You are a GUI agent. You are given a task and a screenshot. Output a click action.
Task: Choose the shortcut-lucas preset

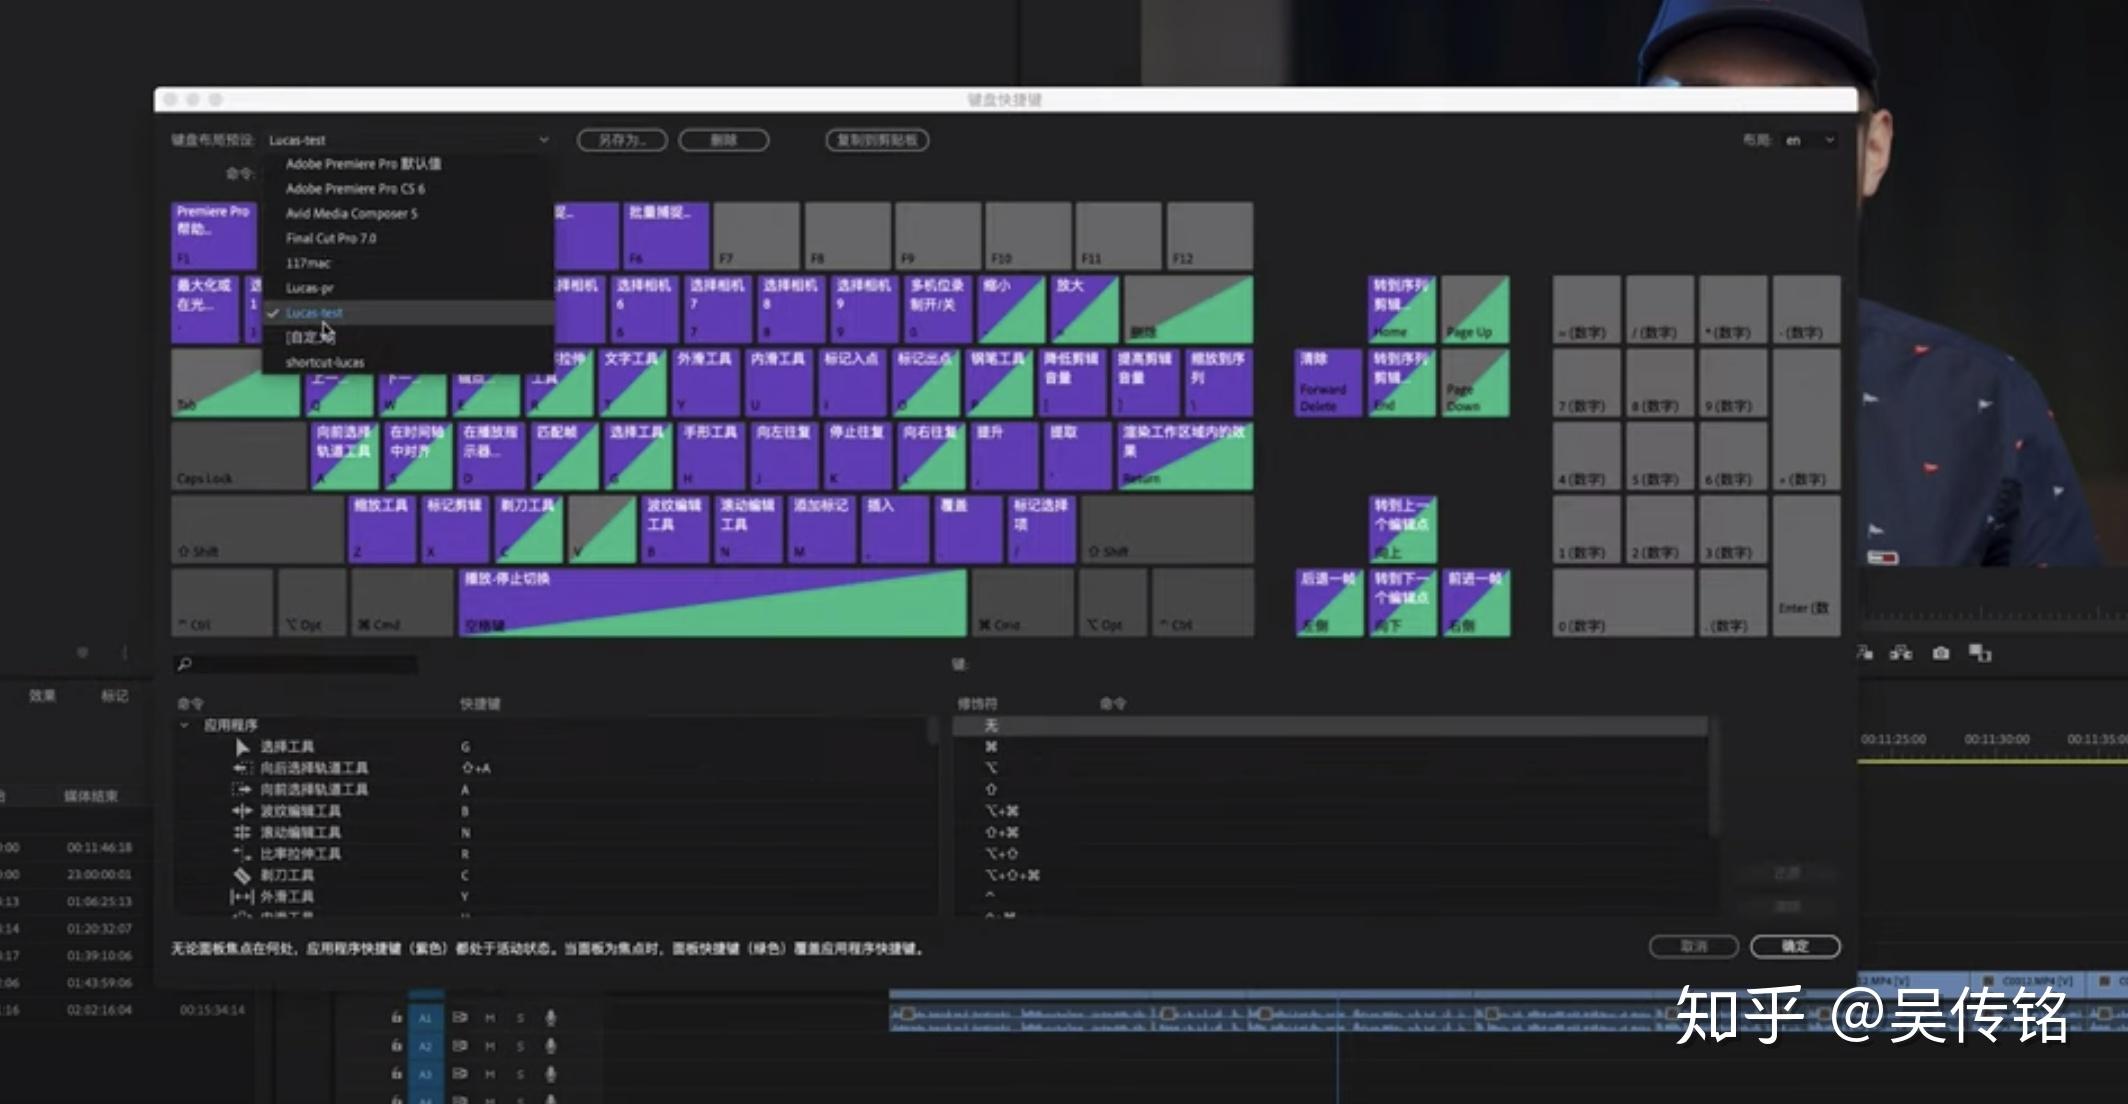pos(409,362)
